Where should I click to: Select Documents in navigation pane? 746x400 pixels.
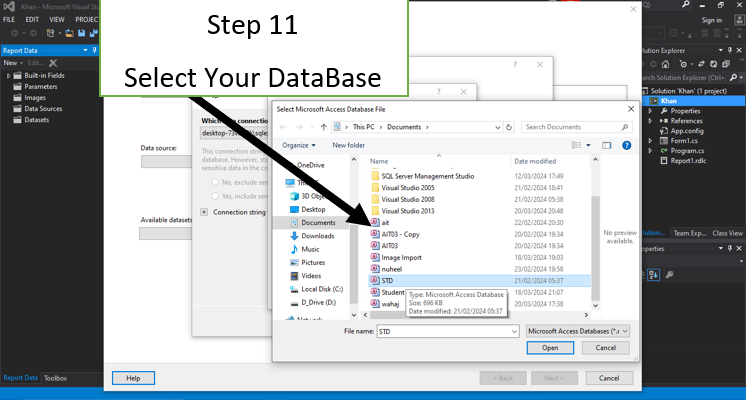coord(318,223)
